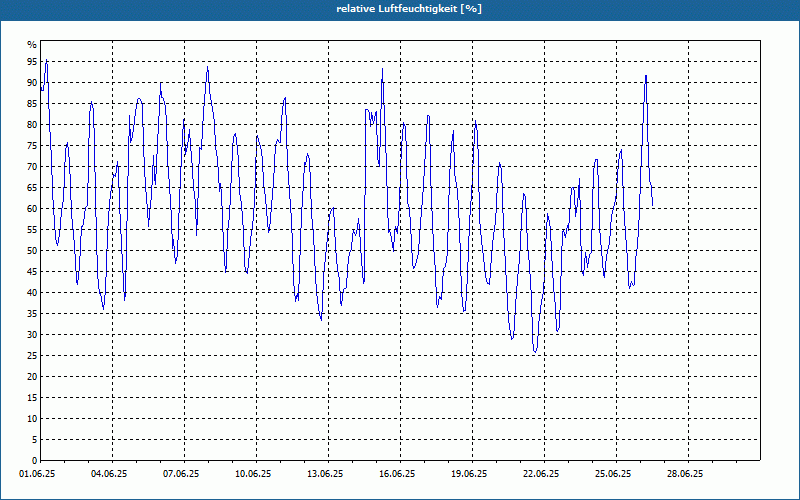Select the x-axis date label 07.06.25

point(181,474)
